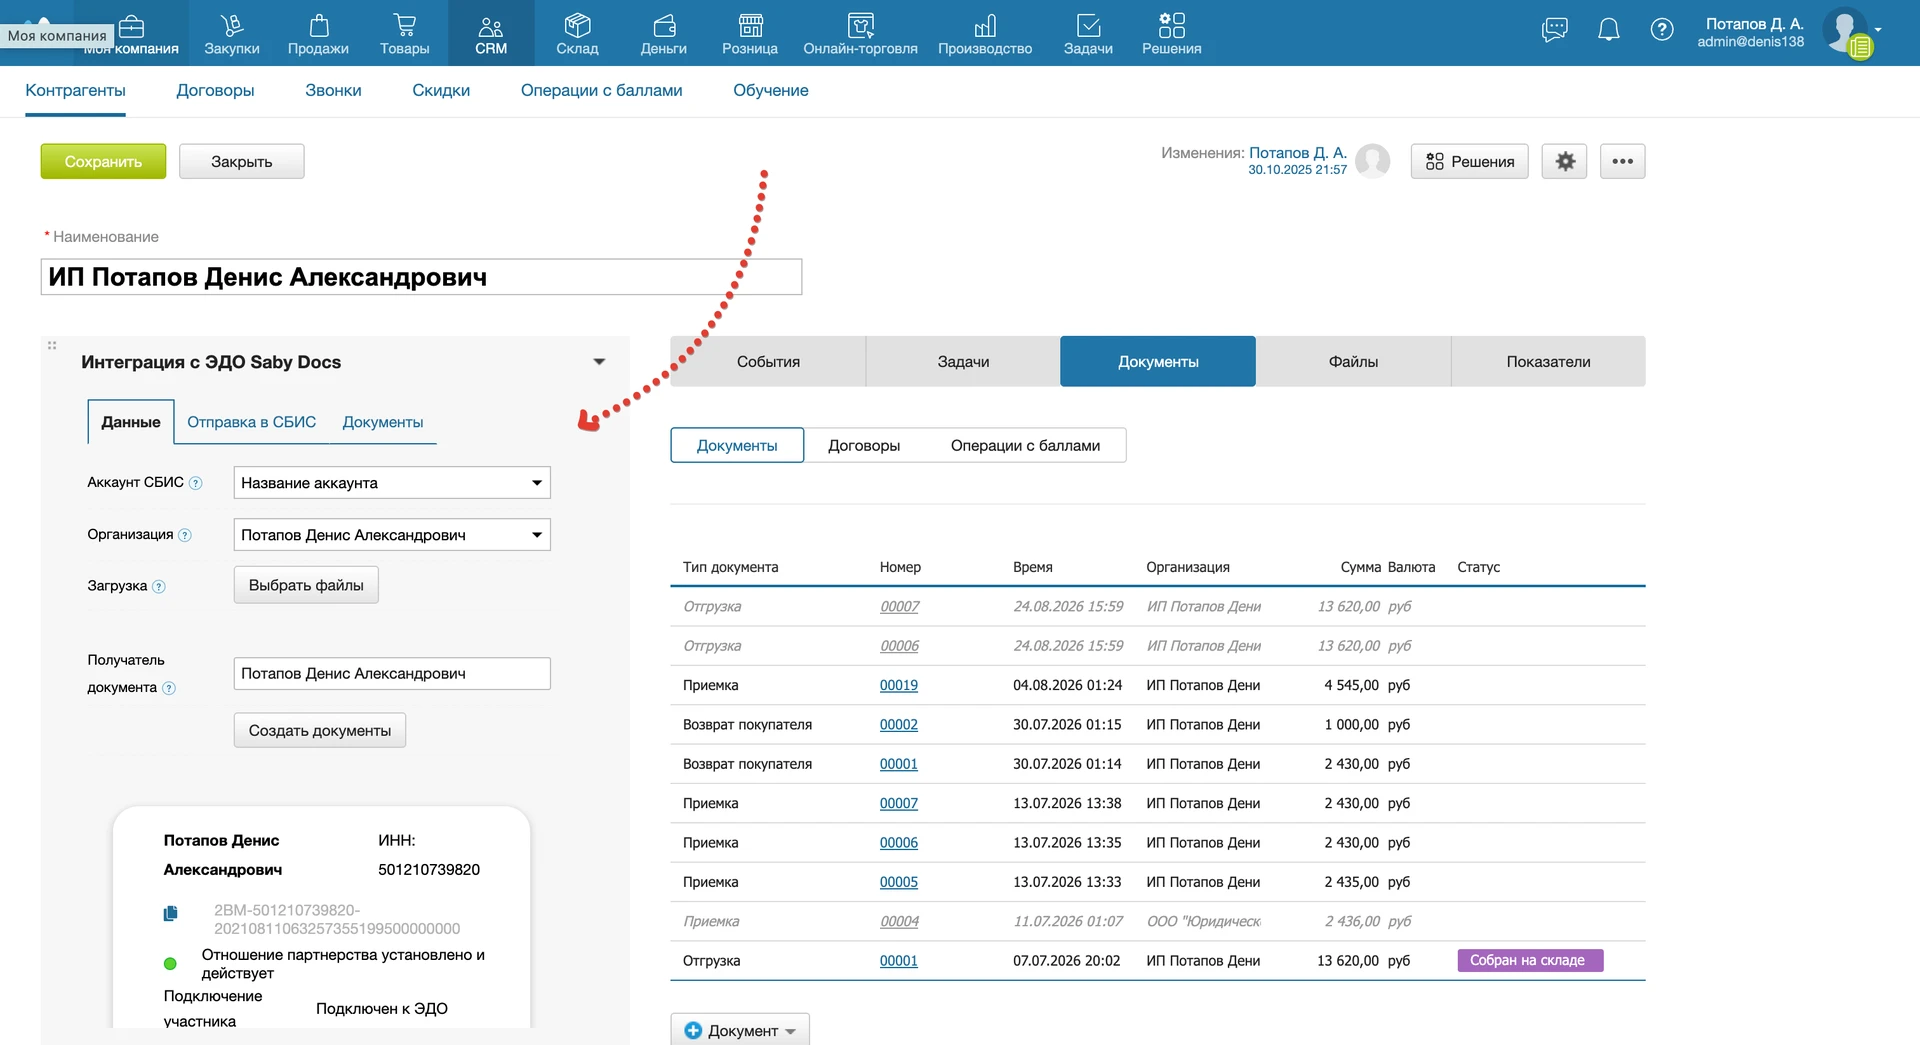Open notifications bell icon
The width and height of the screenshot is (1920, 1045).
(x=1608, y=30)
